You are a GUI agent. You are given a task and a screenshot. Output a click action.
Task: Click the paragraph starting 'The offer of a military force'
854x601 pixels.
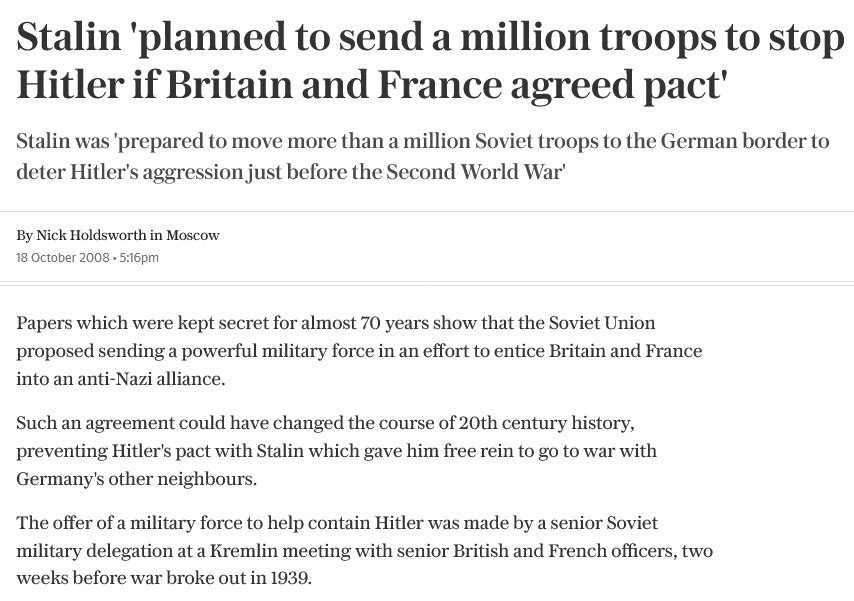[364, 550]
